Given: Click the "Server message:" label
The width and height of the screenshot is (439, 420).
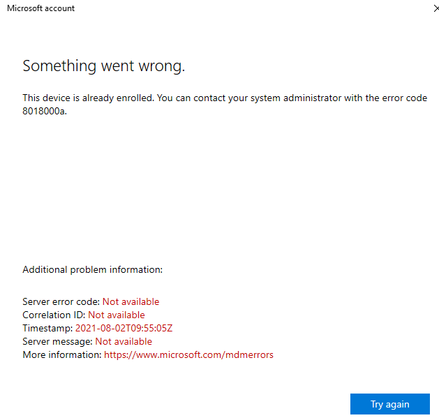Looking at the screenshot, I should [x=57, y=342].
